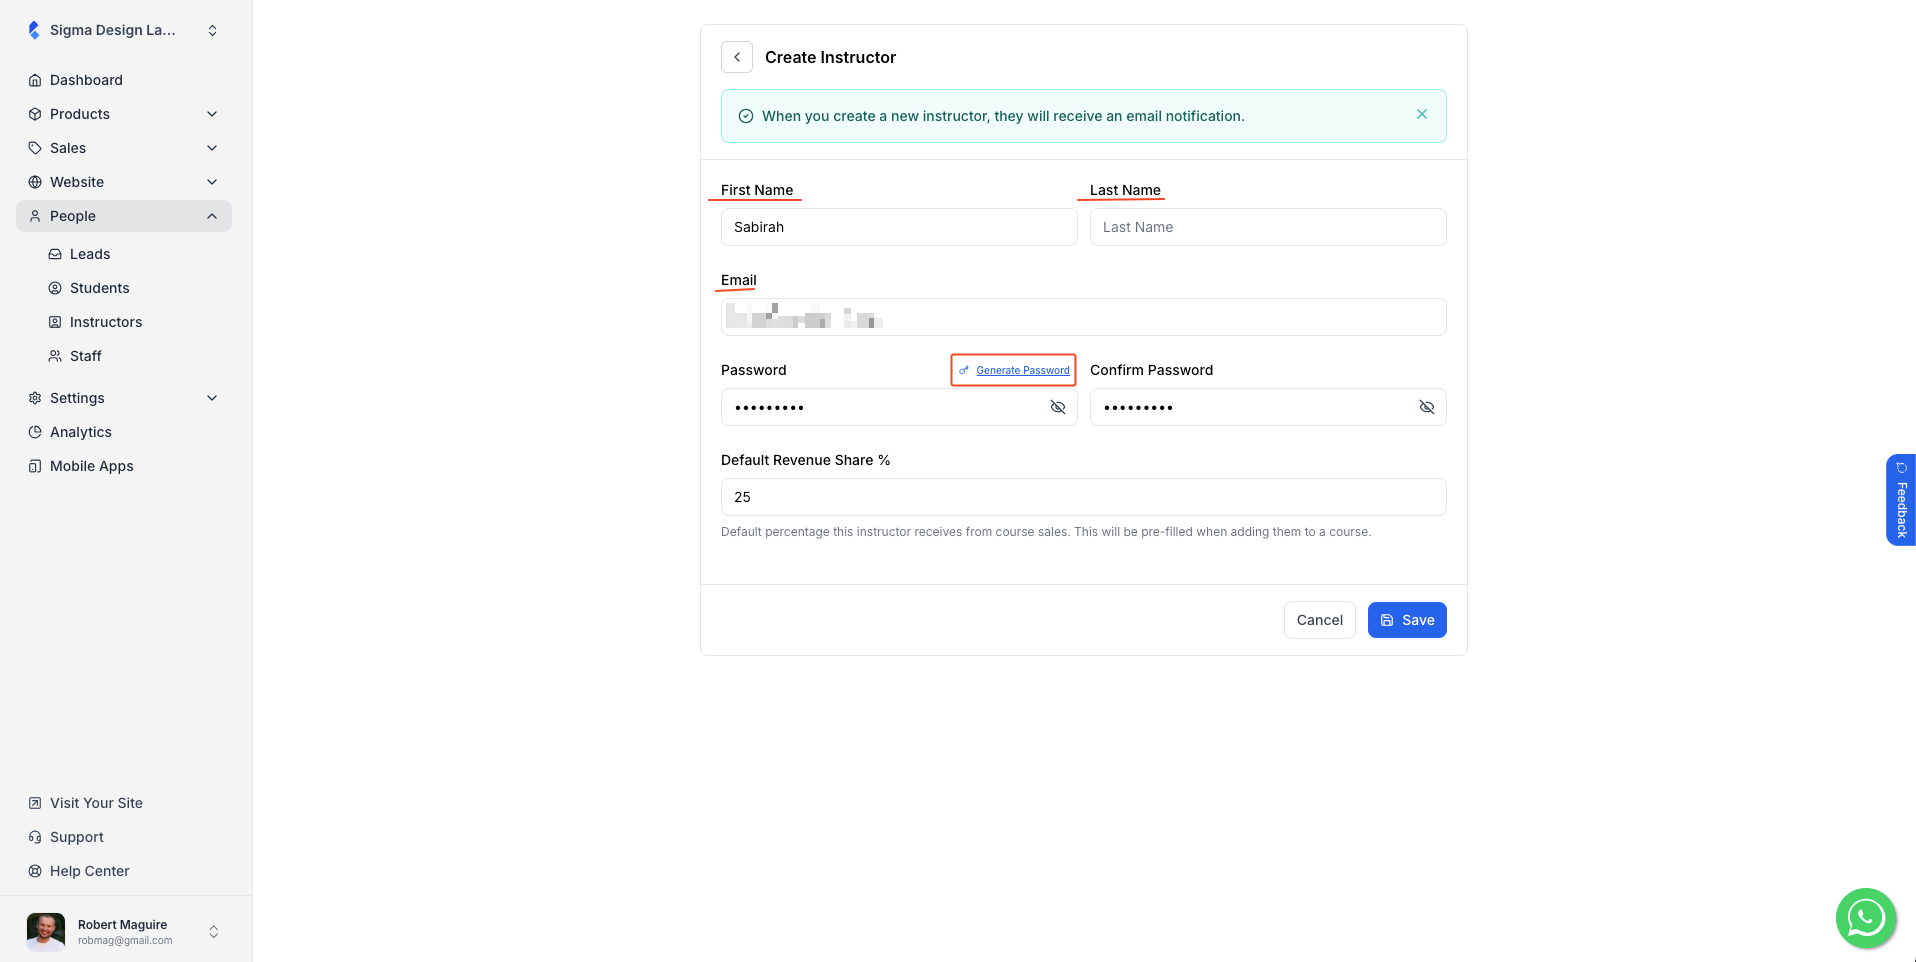Toggle Password field visibility eye
Viewport: 1916px width, 962px height.
[1058, 407]
